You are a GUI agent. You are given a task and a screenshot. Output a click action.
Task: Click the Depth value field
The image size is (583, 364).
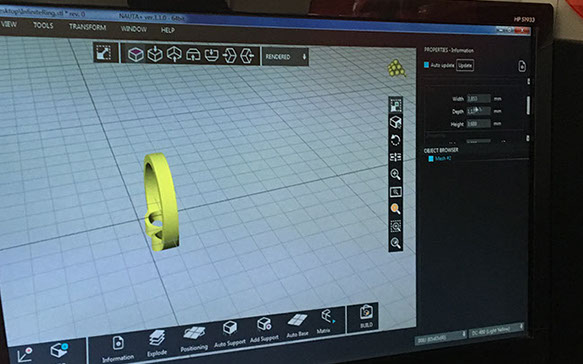(x=479, y=111)
